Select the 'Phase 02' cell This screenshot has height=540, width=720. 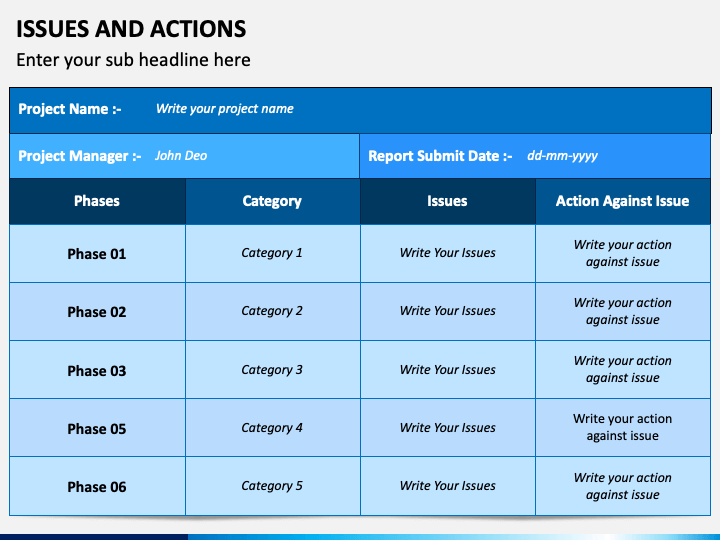(97, 312)
